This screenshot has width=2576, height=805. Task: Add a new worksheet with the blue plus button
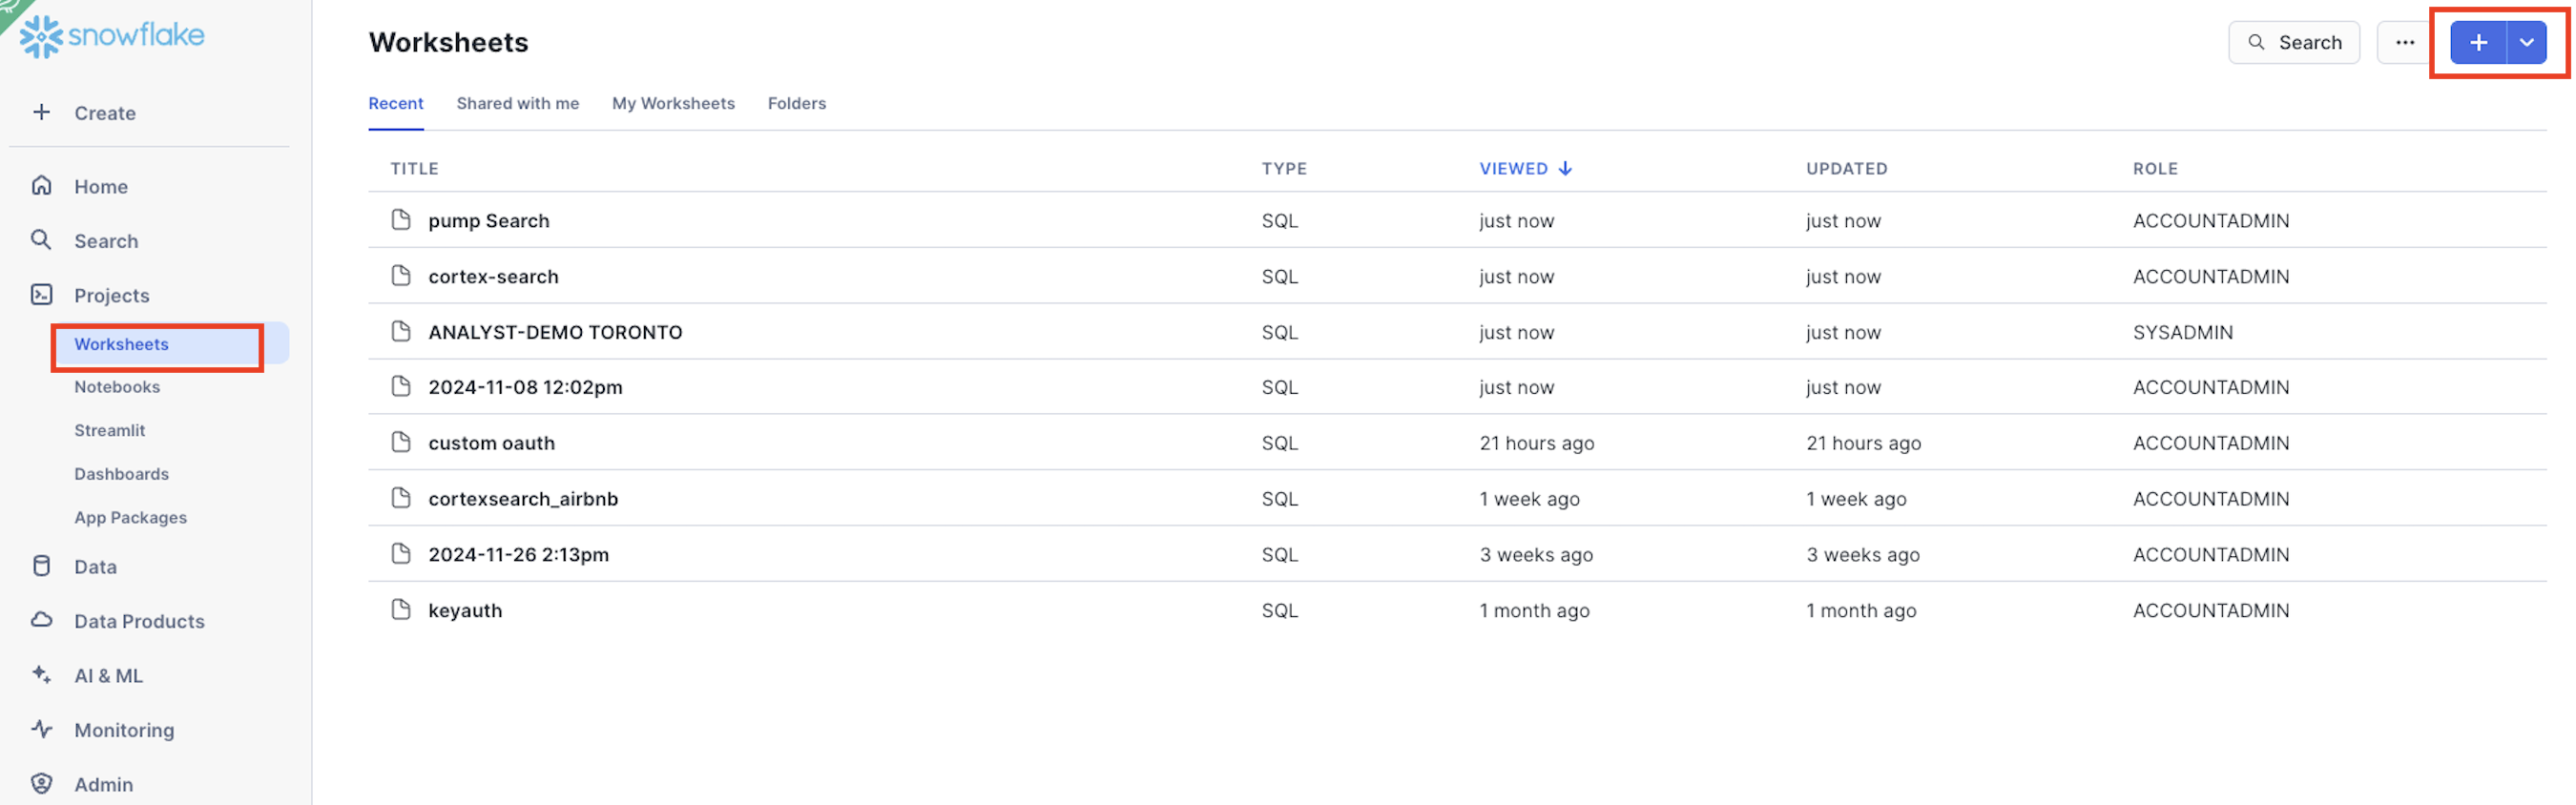pyautogui.click(x=2478, y=42)
